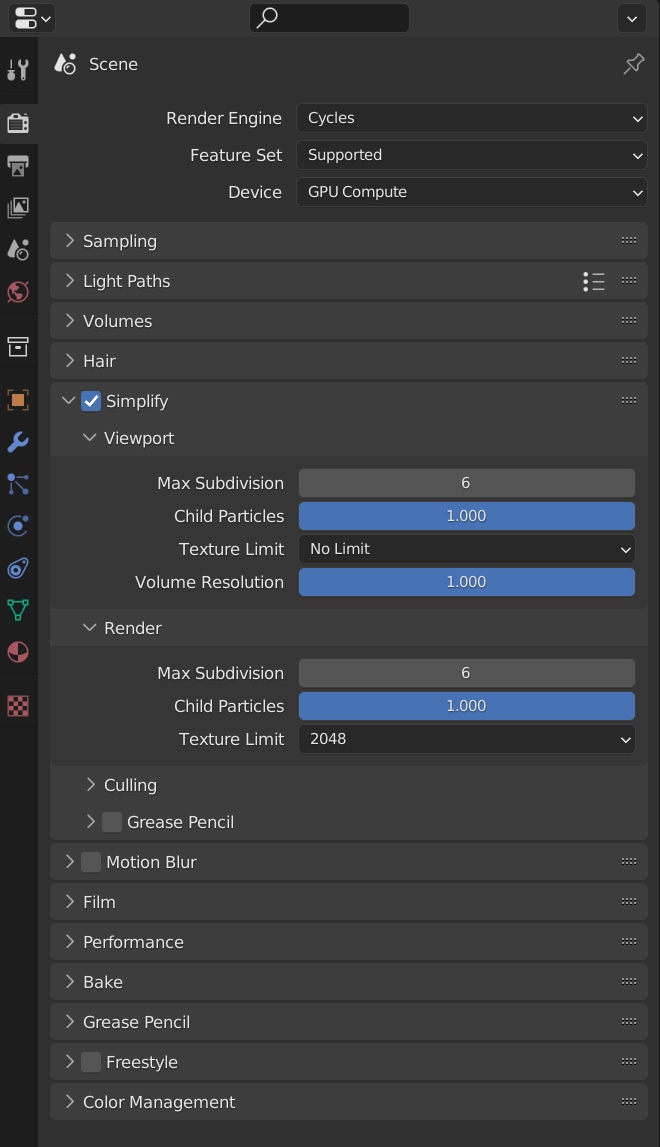Expand the Freestyle panel
The height and width of the screenshot is (1147, 660).
coord(69,1061)
